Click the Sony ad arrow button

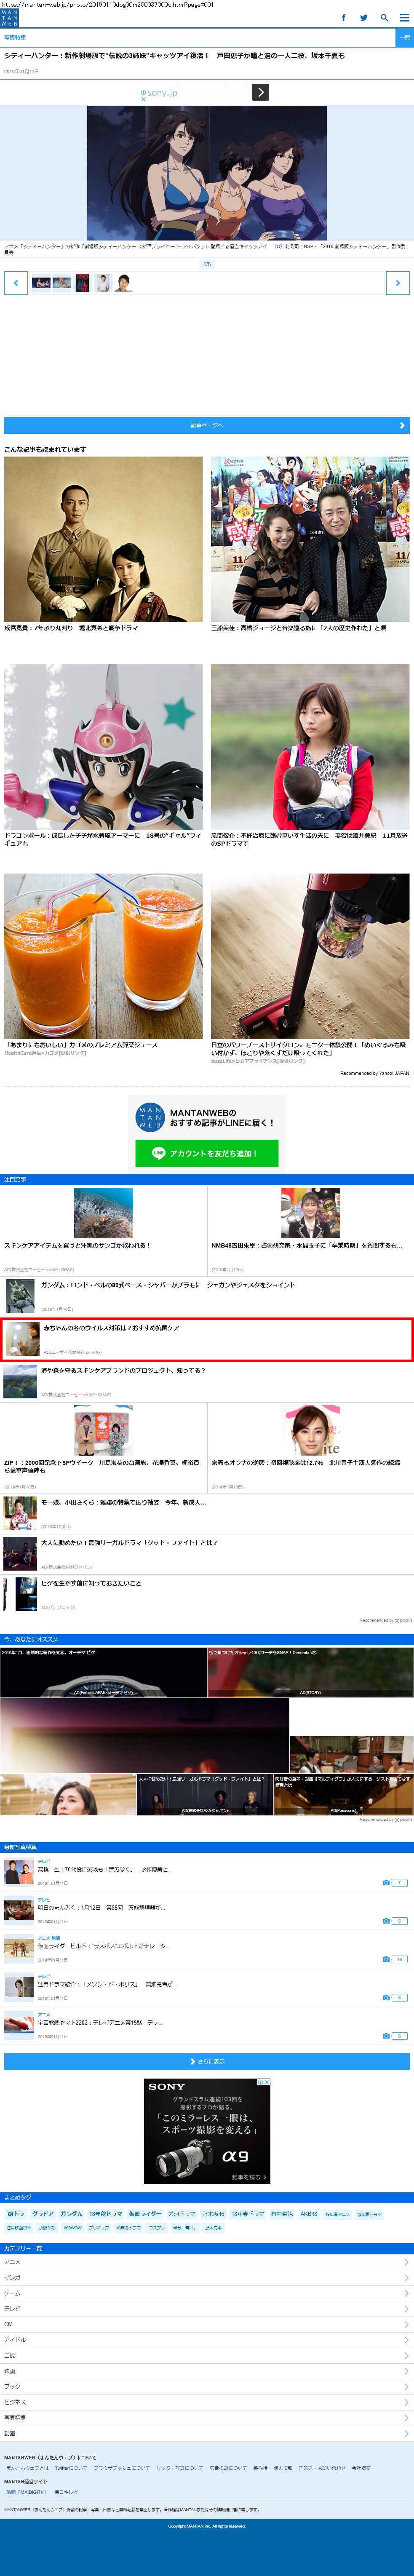[260, 92]
